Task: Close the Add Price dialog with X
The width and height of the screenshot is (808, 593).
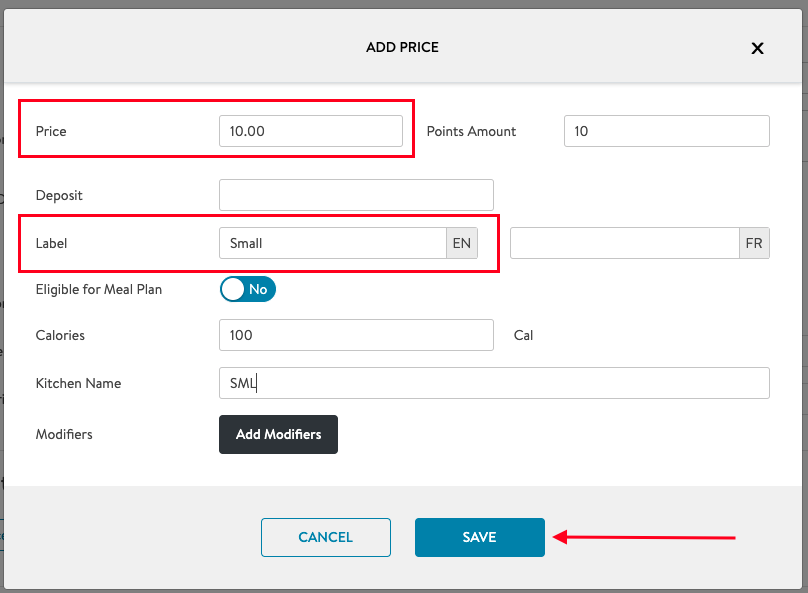Action: tap(757, 48)
